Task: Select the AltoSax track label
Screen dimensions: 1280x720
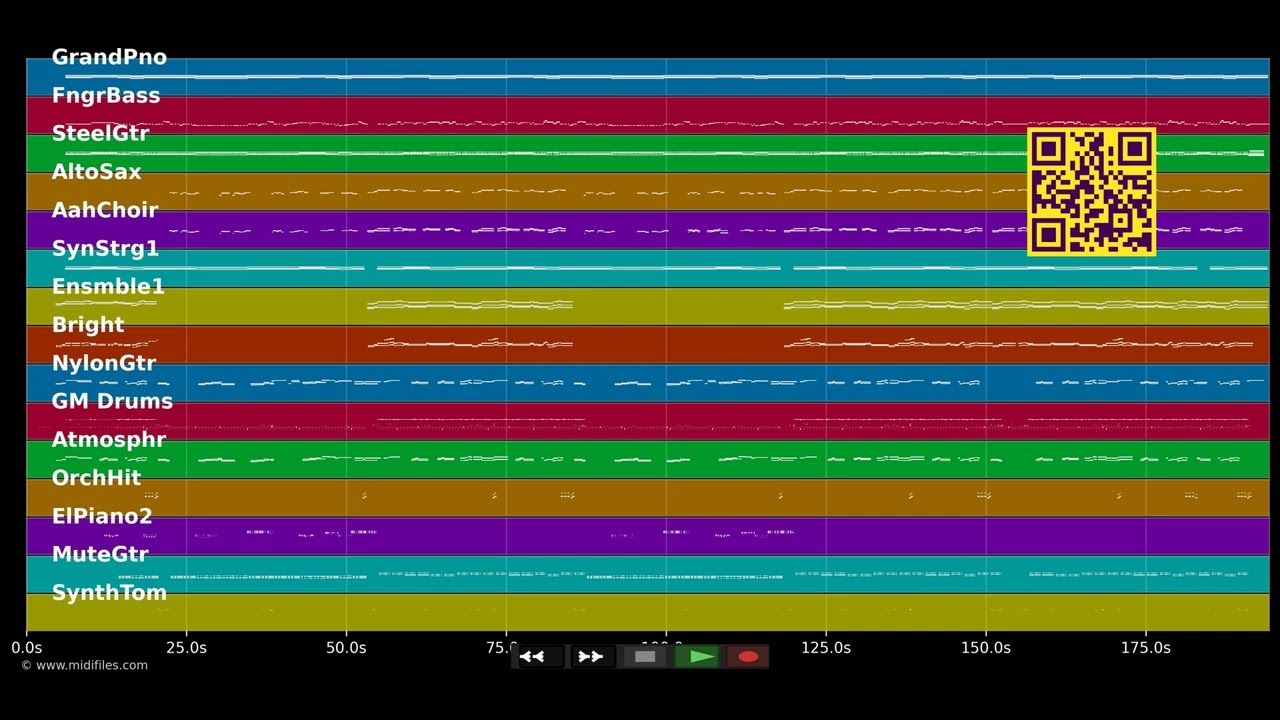Action: pos(96,172)
